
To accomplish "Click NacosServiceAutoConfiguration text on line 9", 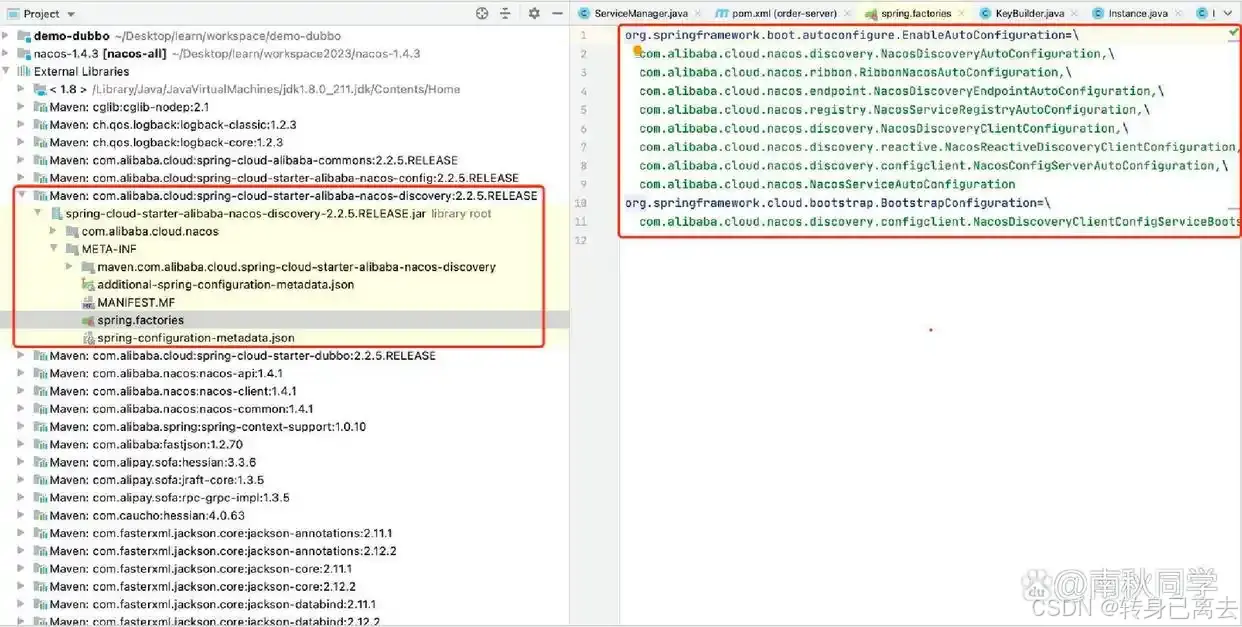I will click(x=912, y=184).
